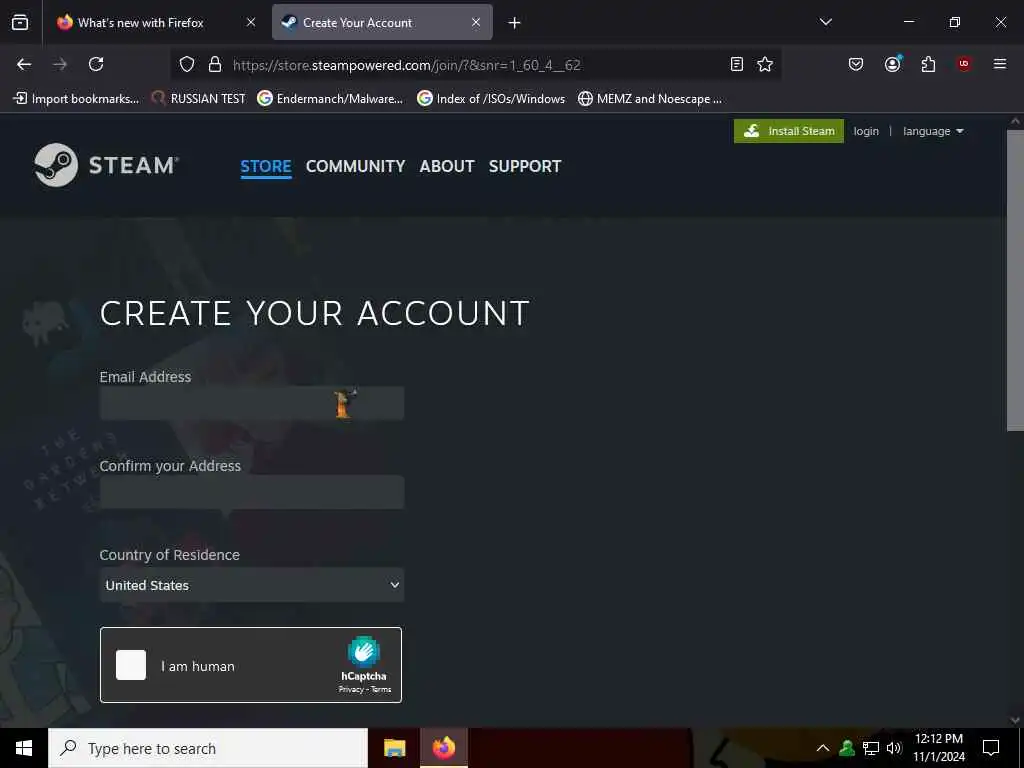The image size is (1024, 768).
Task: Open tracking protection shield icon
Action: tap(187, 64)
